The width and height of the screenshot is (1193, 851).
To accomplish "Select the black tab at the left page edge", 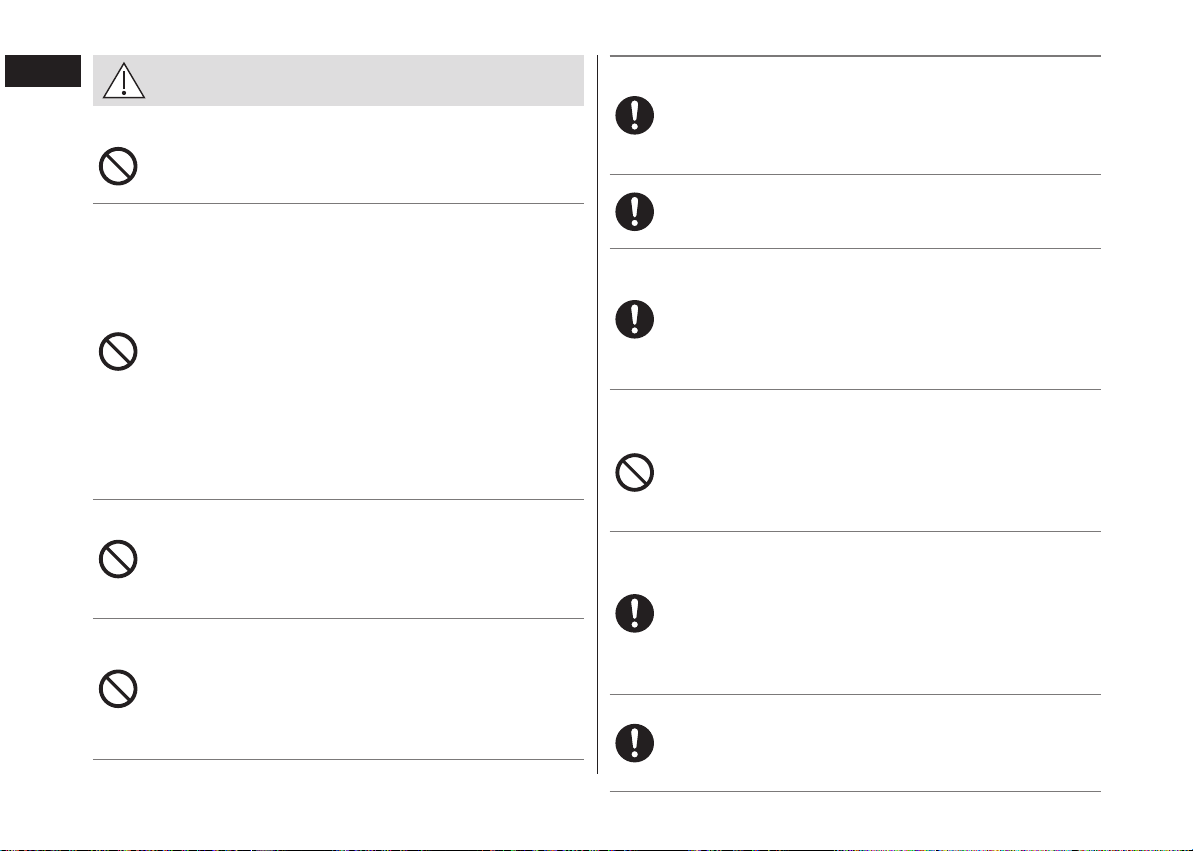I will click(43, 71).
